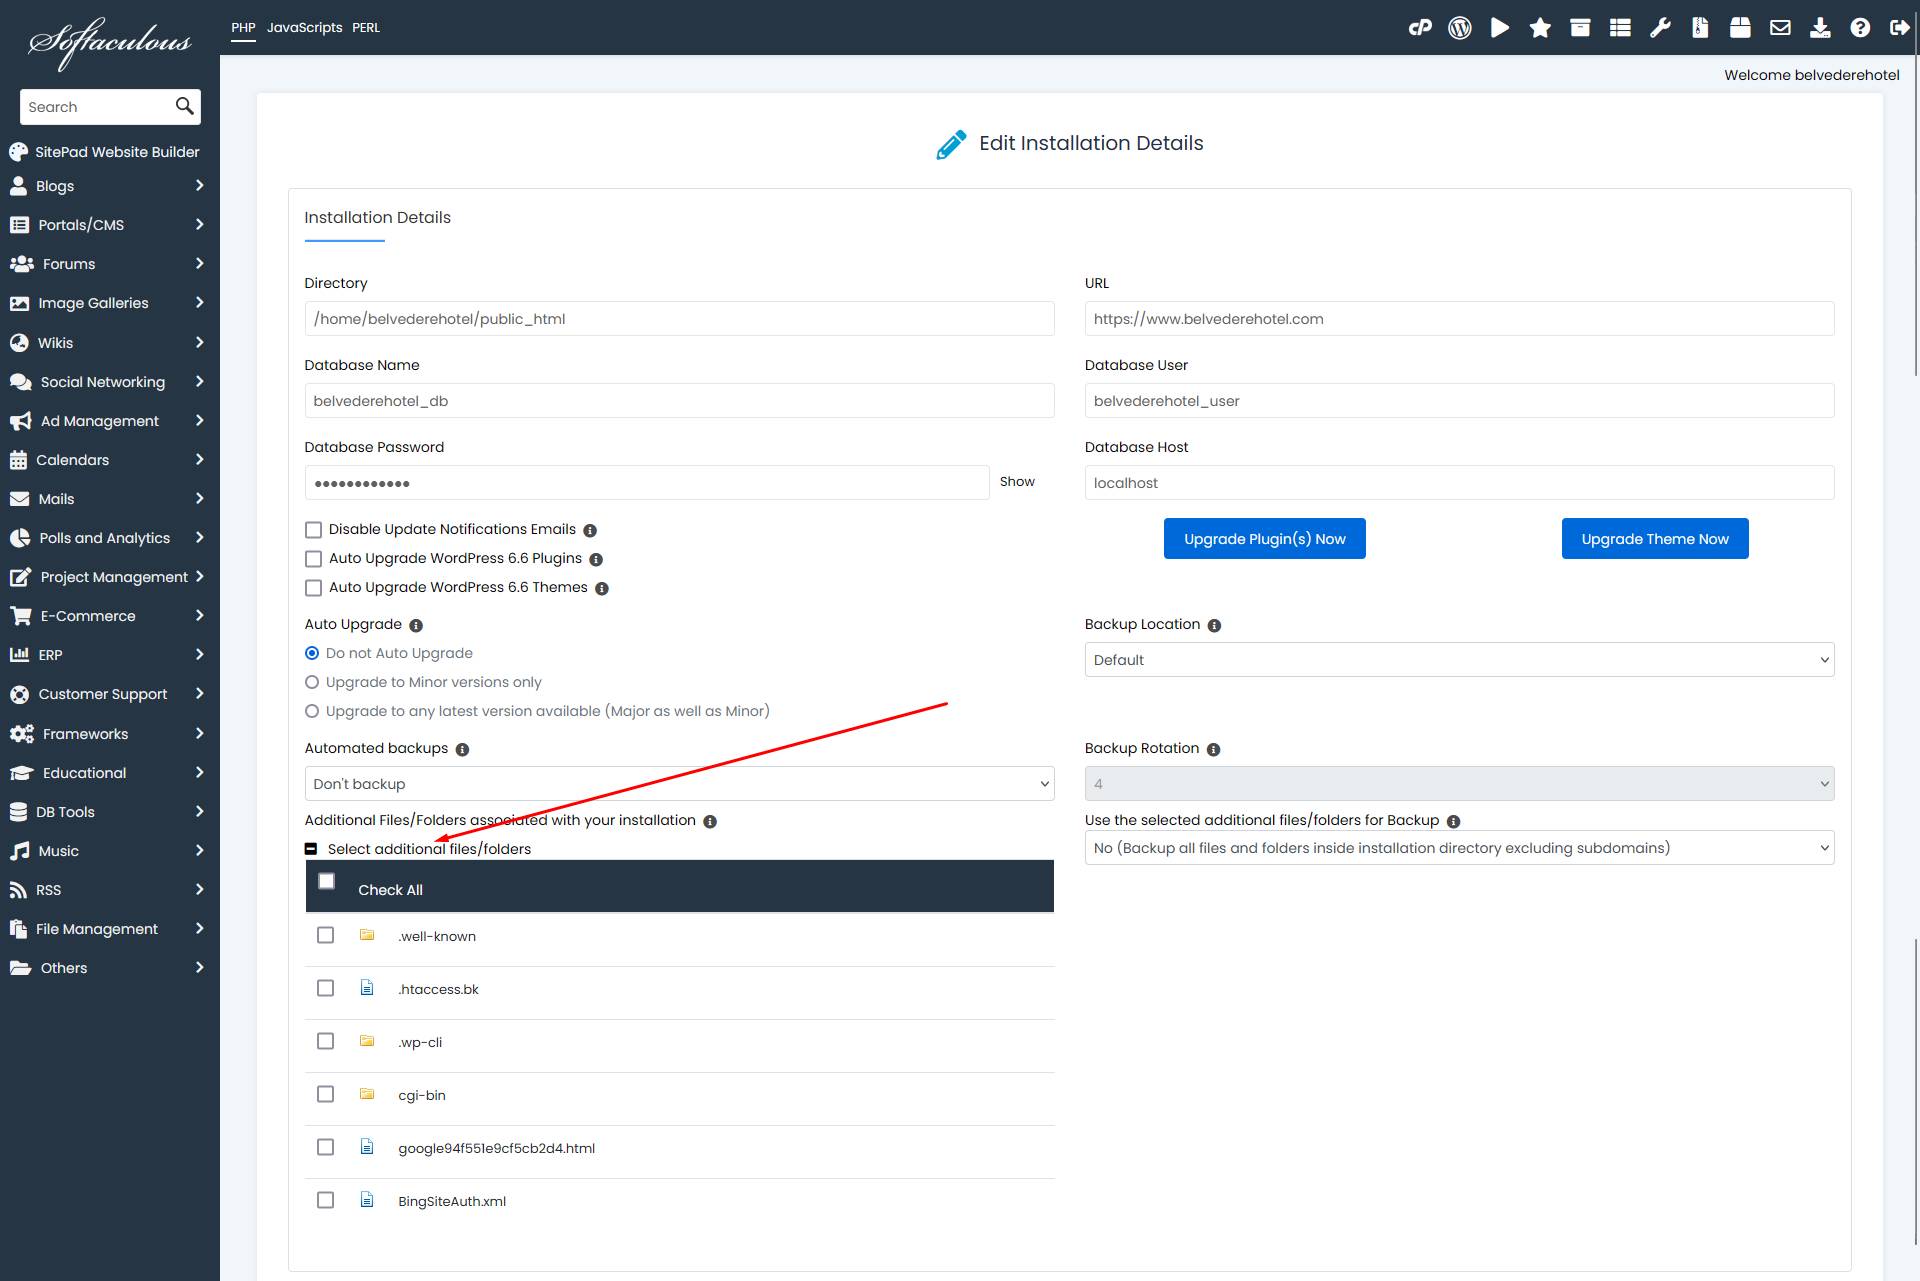Check the .htaccess.bk file checkbox

coord(325,988)
